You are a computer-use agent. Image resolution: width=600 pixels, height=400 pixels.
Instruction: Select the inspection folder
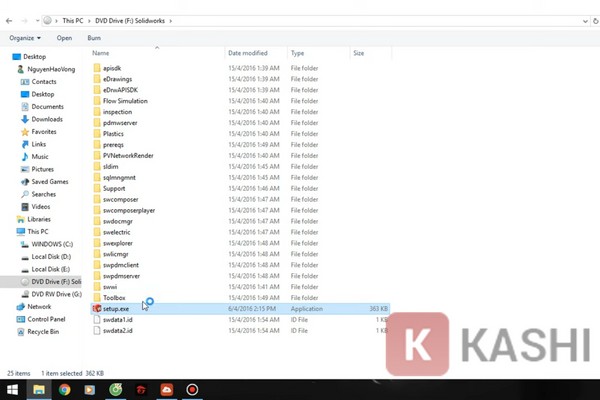117,112
